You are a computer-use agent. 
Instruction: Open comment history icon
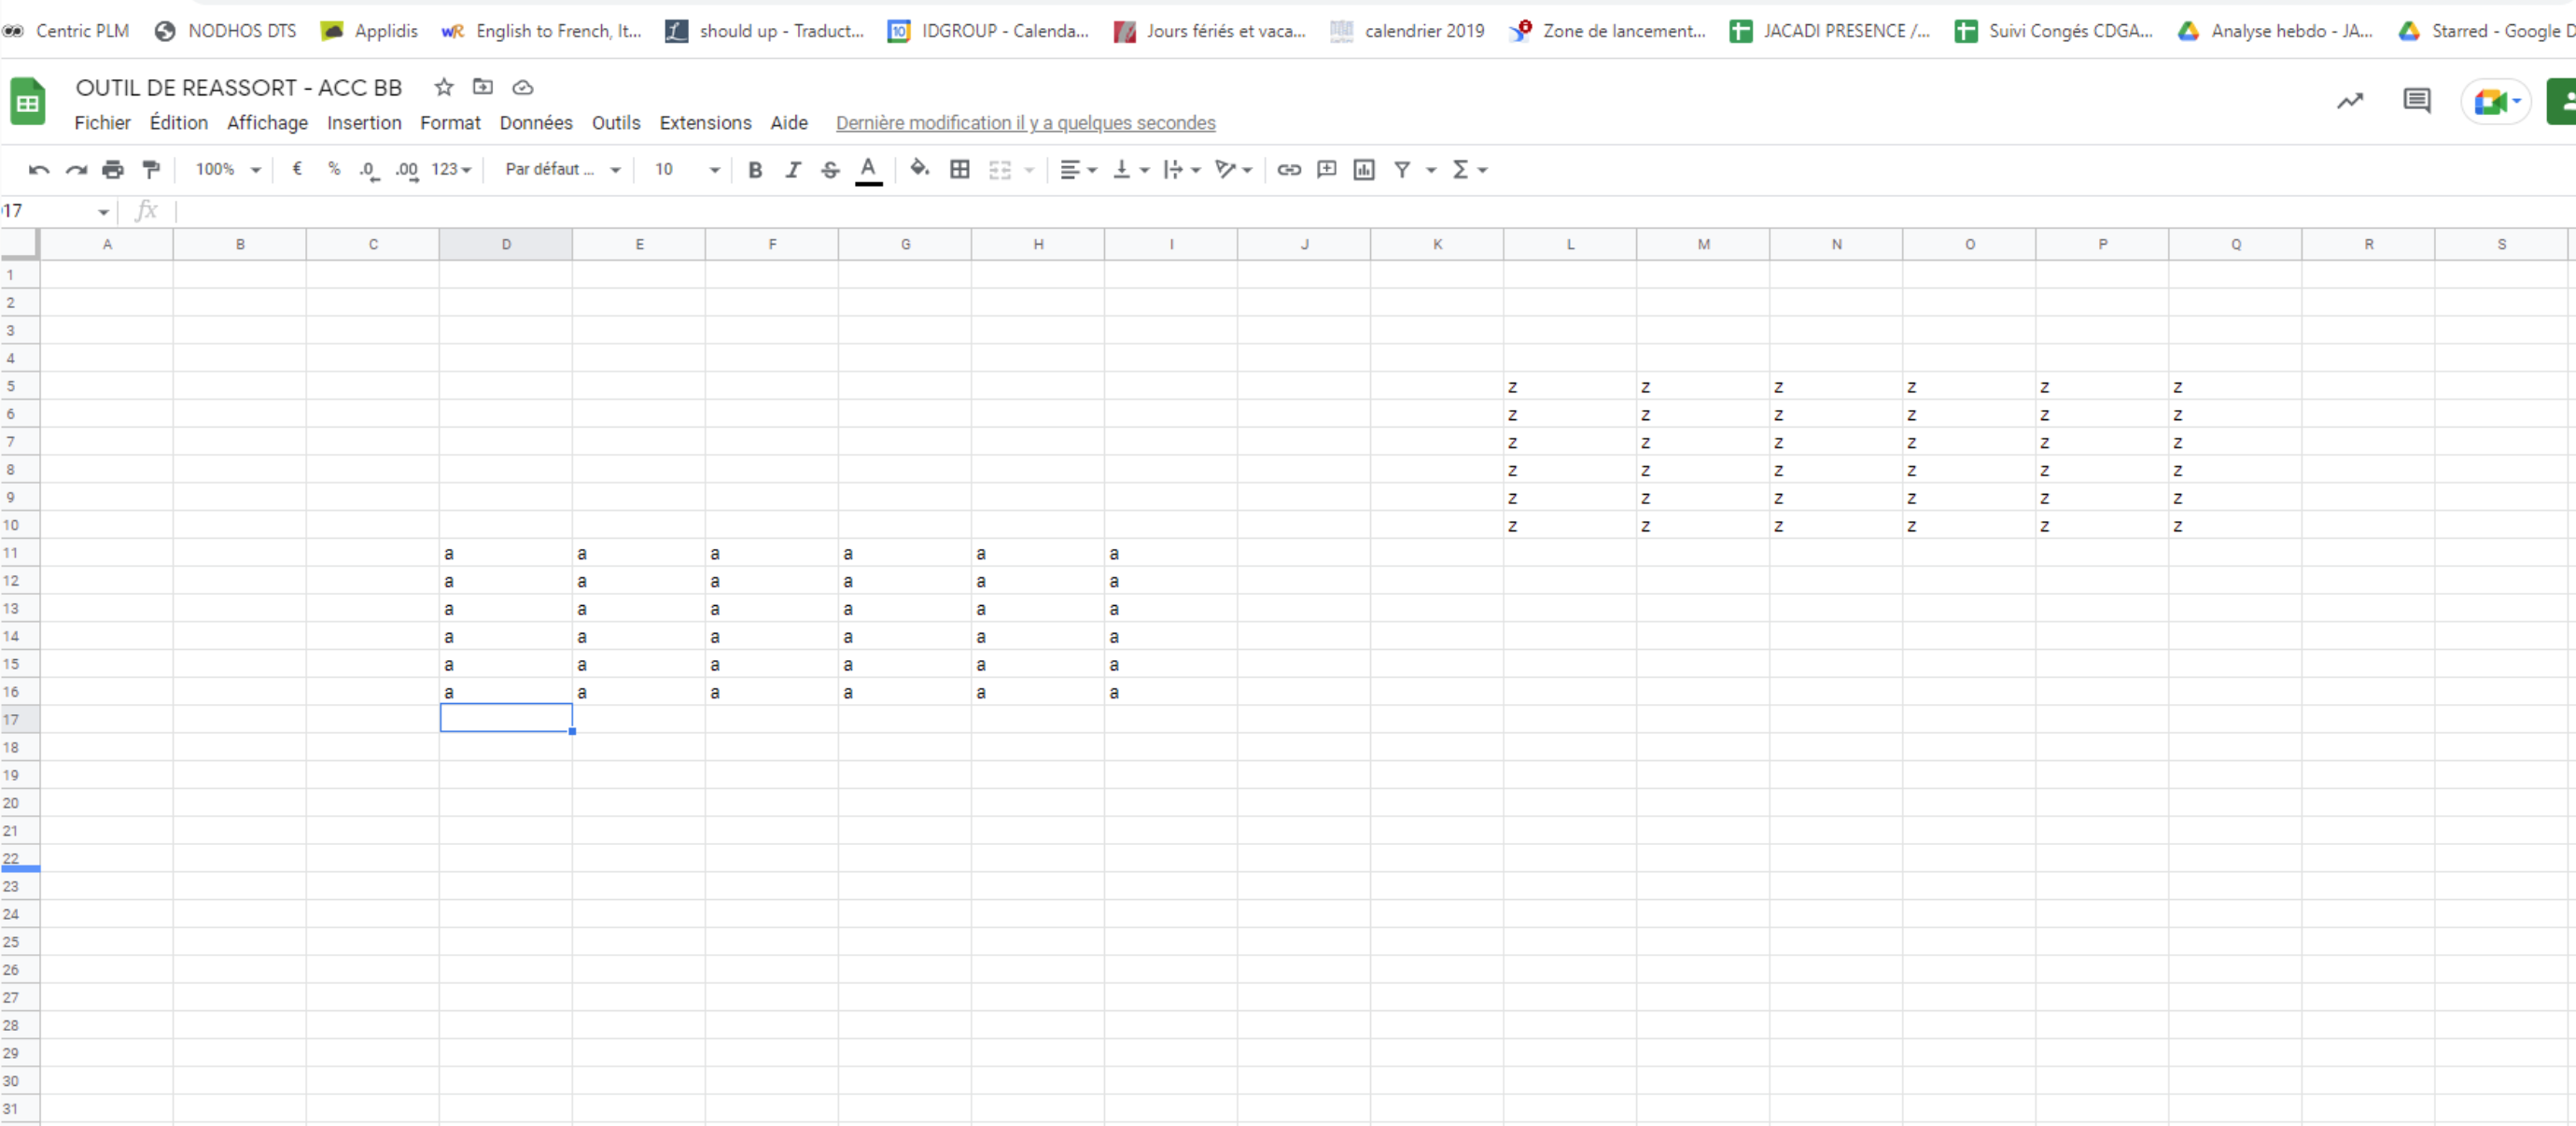point(2416,101)
